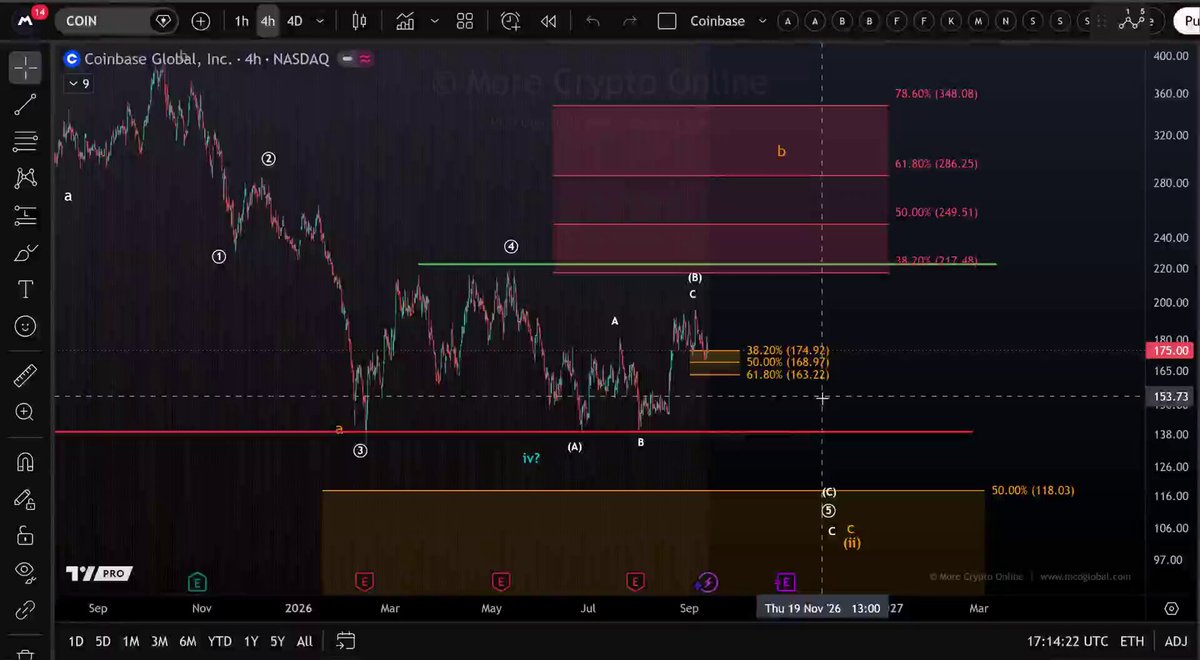
Task: Select the ruler measure tool
Action: [25, 375]
